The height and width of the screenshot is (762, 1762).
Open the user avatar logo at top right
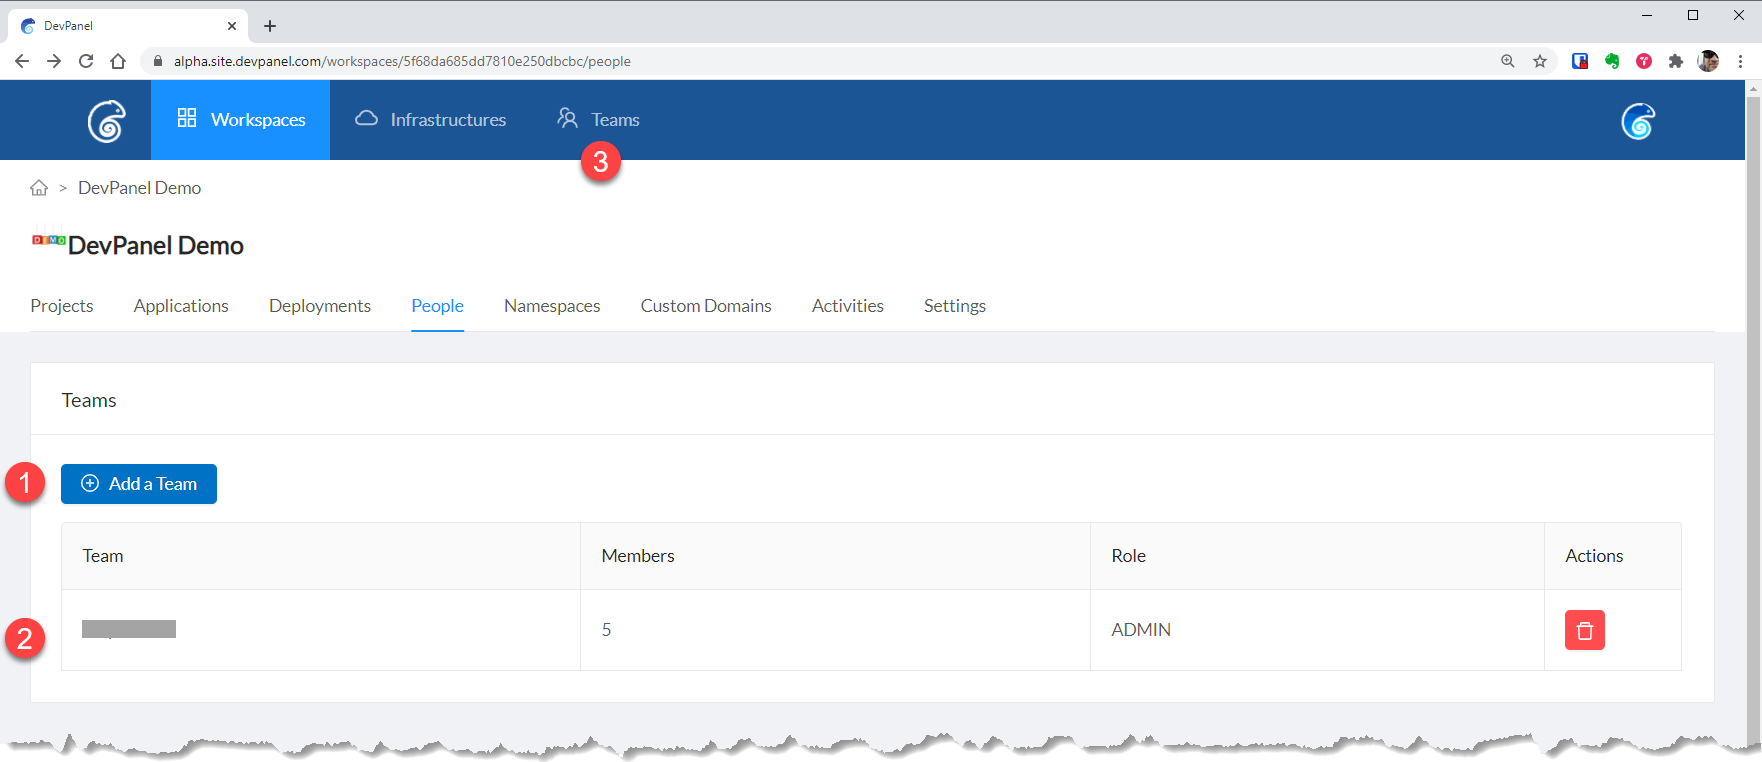point(1637,121)
